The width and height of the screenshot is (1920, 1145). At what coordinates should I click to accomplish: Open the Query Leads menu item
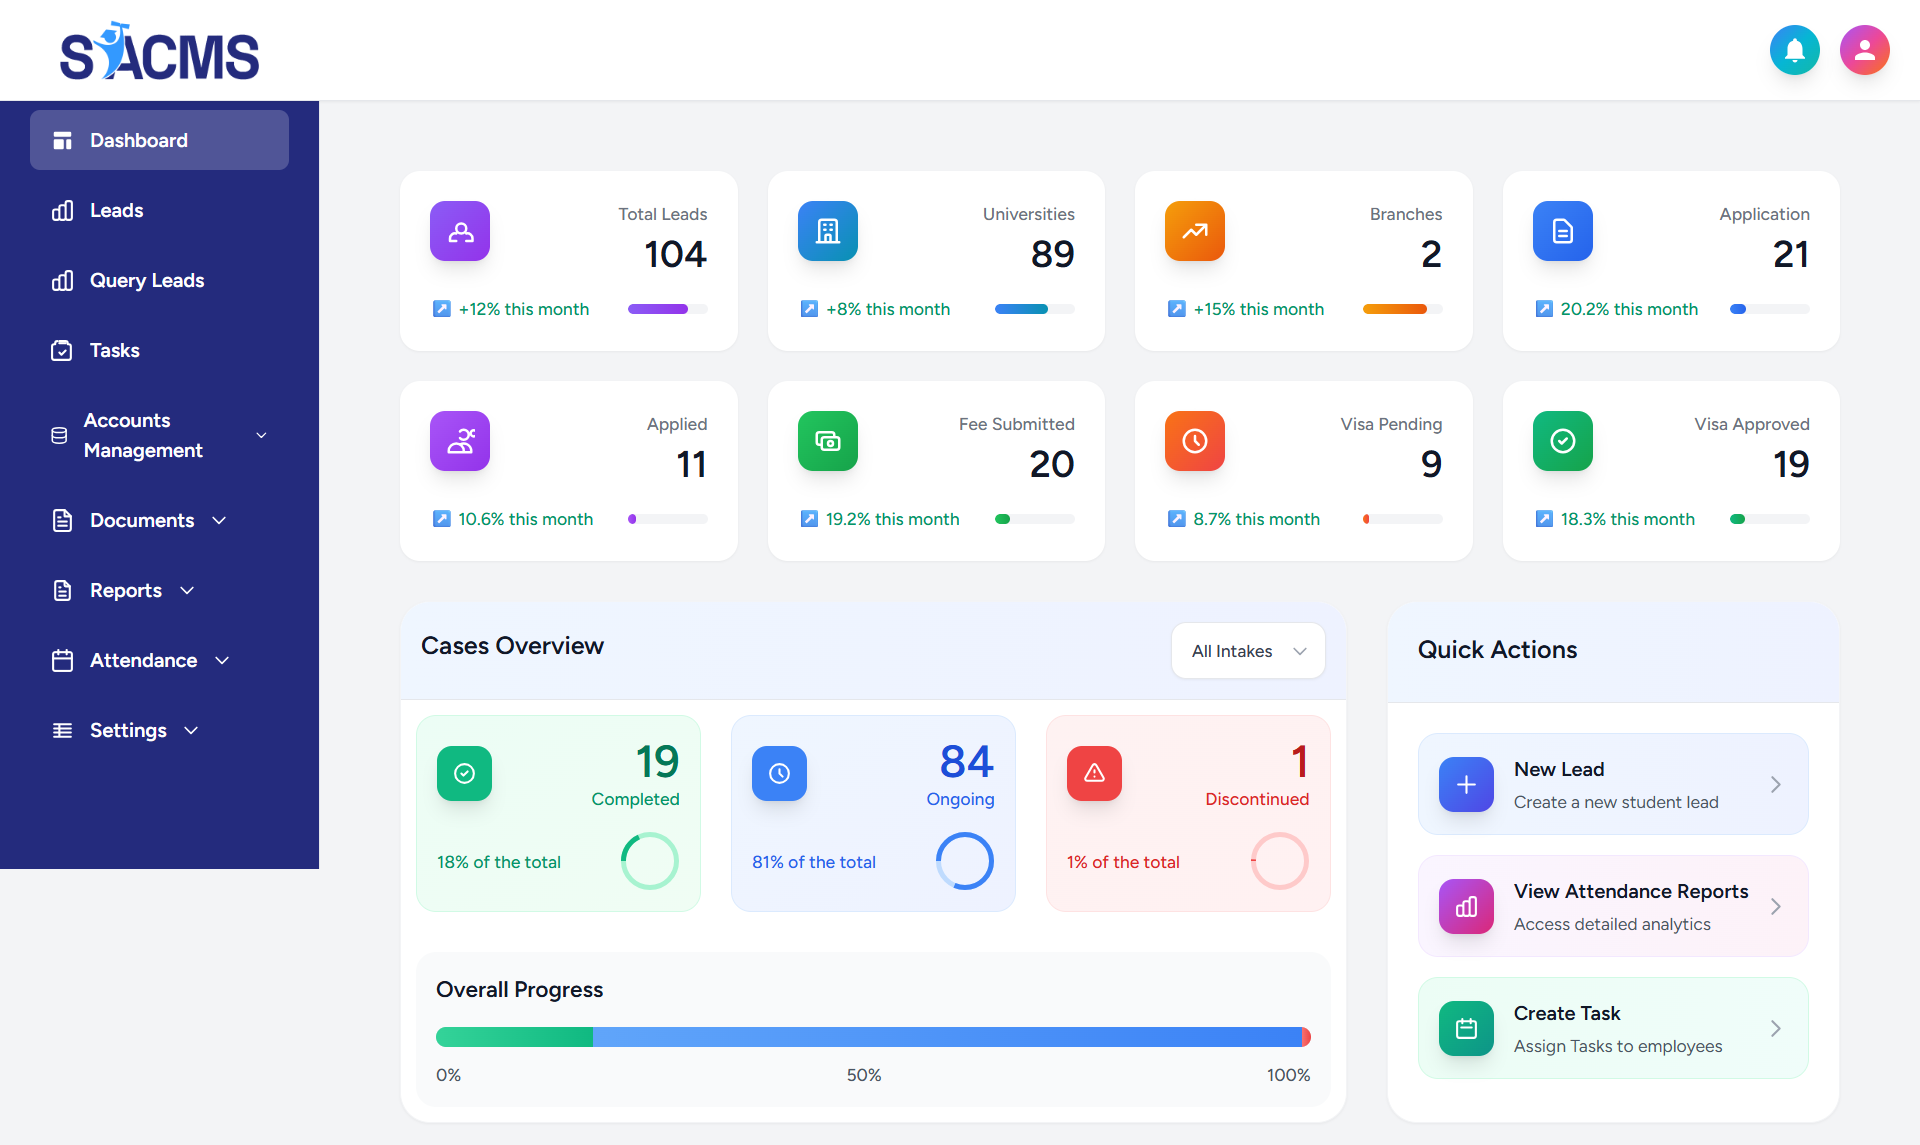click(x=146, y=280)
